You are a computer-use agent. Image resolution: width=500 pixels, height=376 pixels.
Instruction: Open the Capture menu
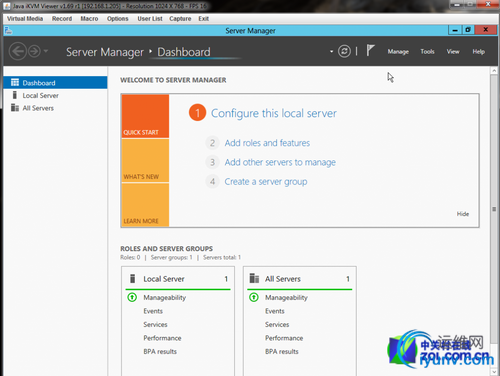pyautogui.click(x=180, y=19)
